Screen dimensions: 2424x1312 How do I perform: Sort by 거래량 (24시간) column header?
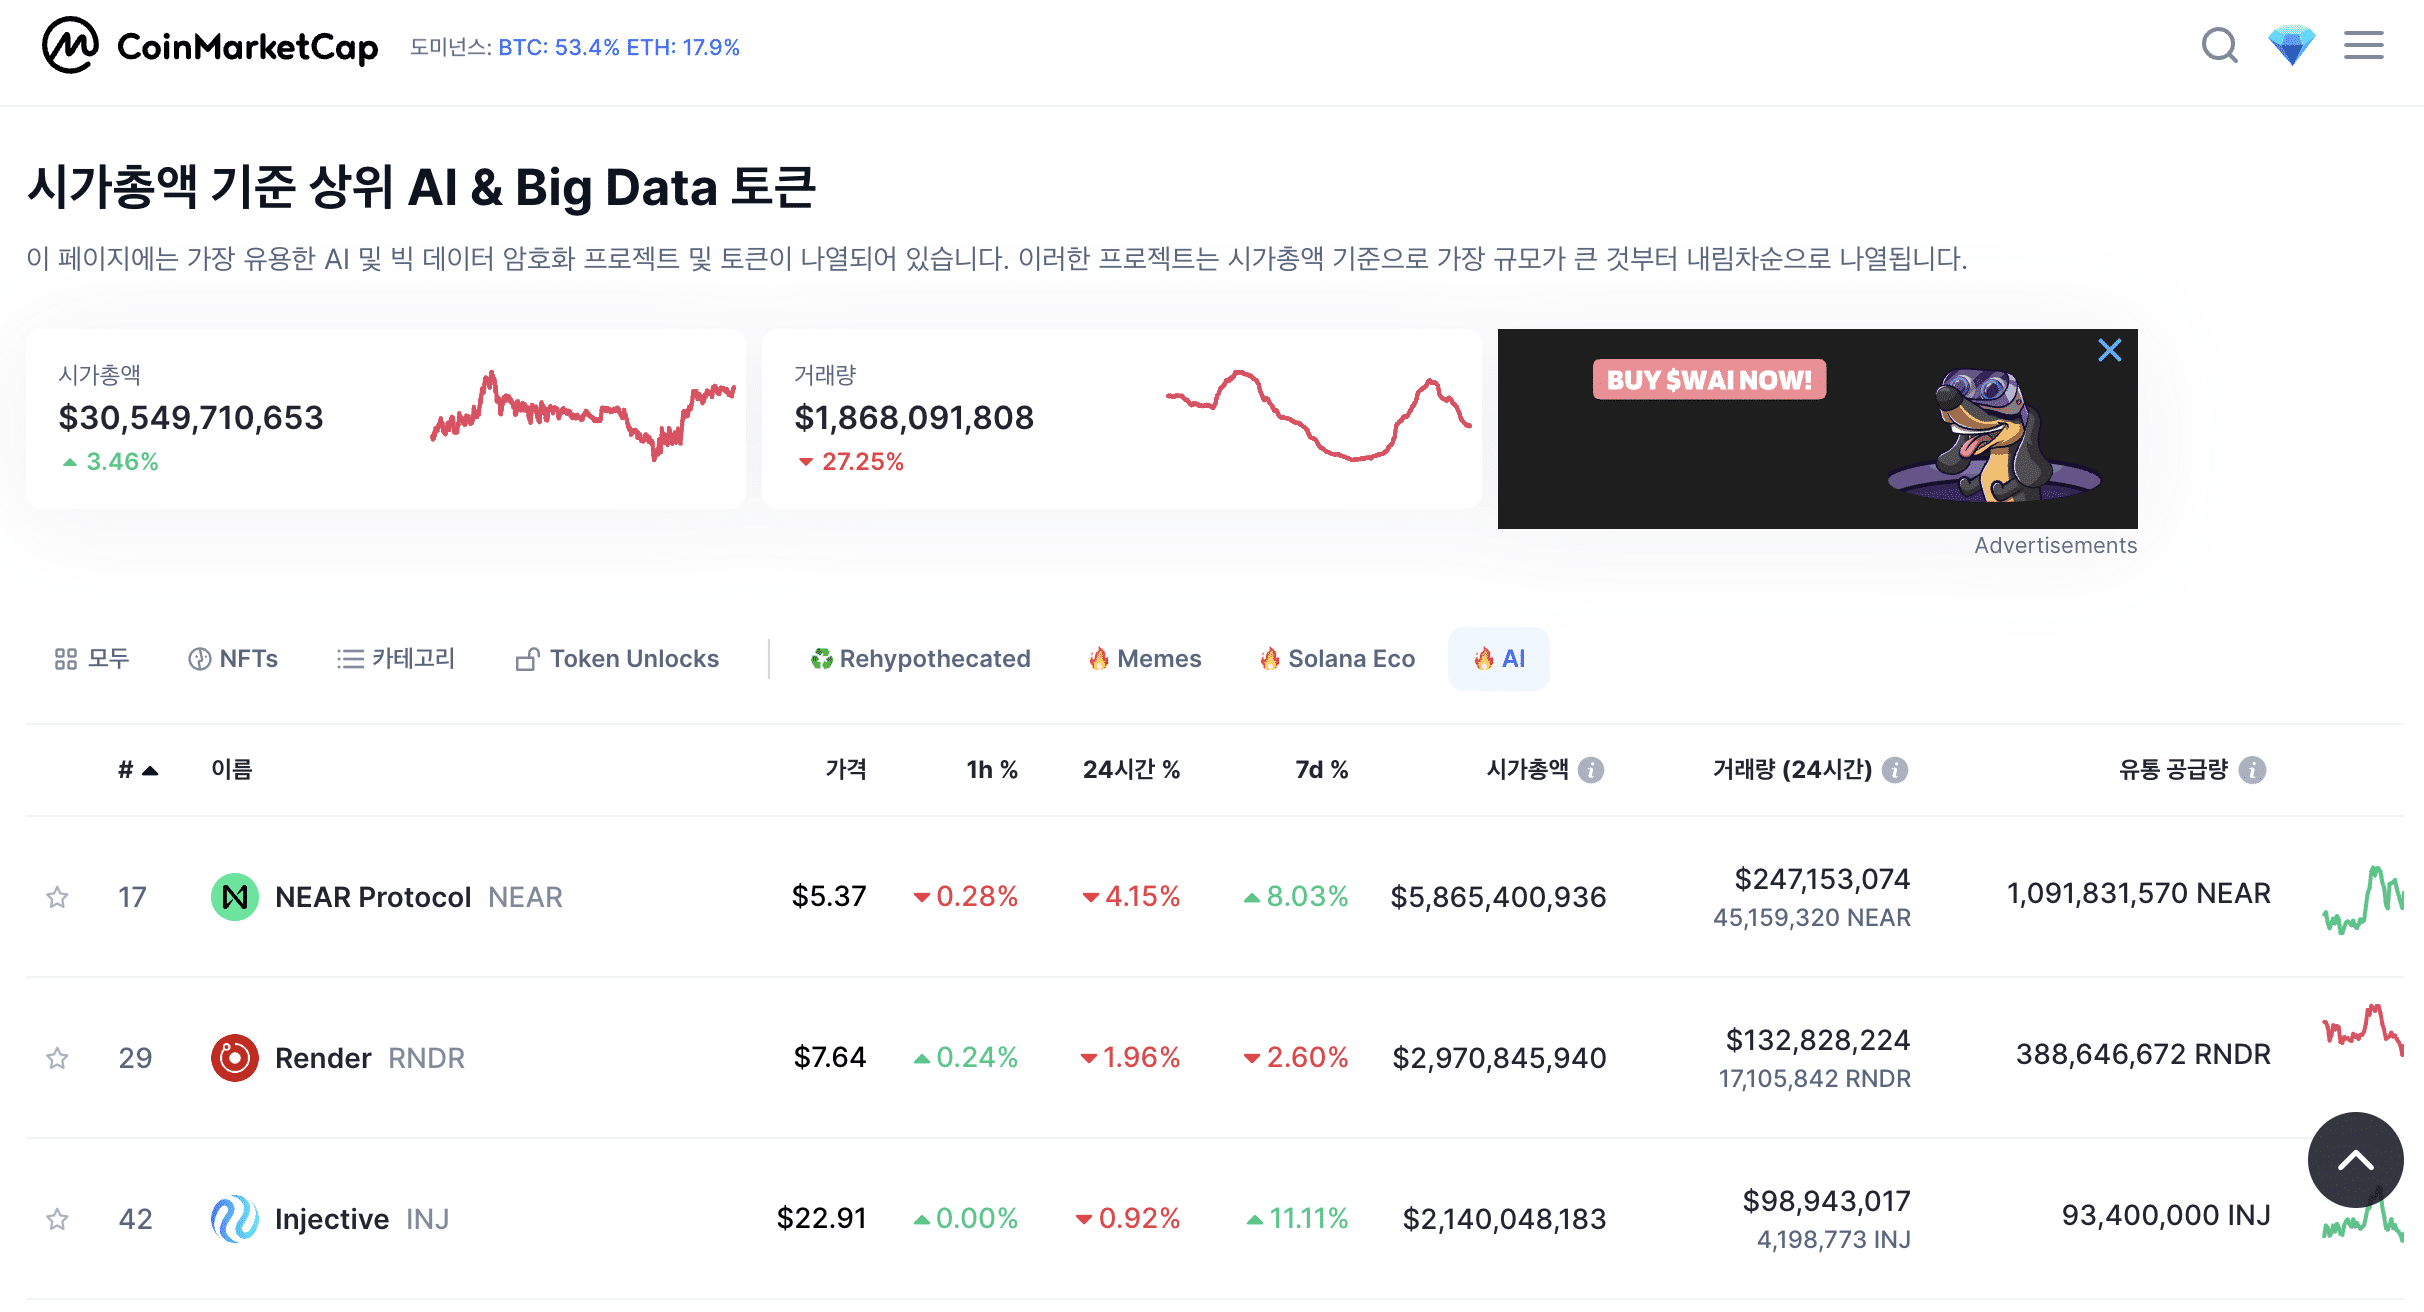point(1792,770)
